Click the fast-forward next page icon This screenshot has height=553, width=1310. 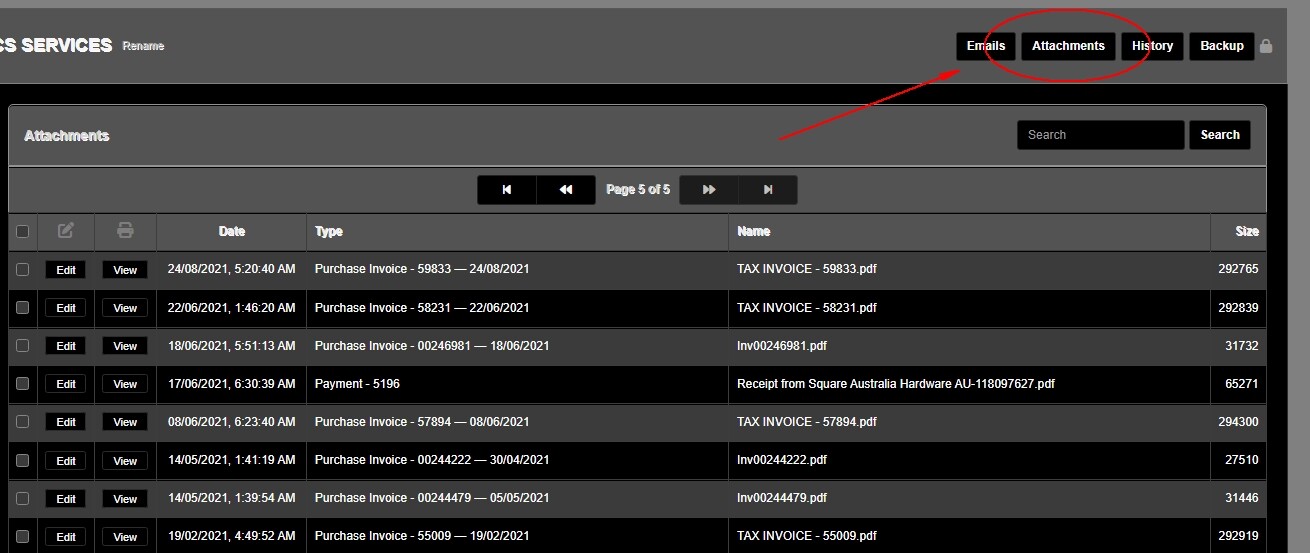point(709,190)
